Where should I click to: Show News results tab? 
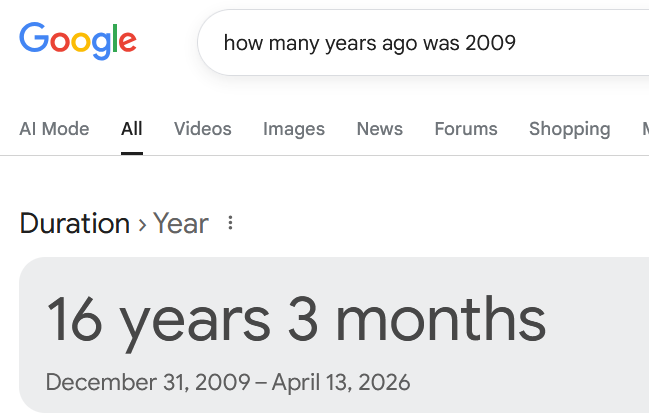[x=379, y=129]
